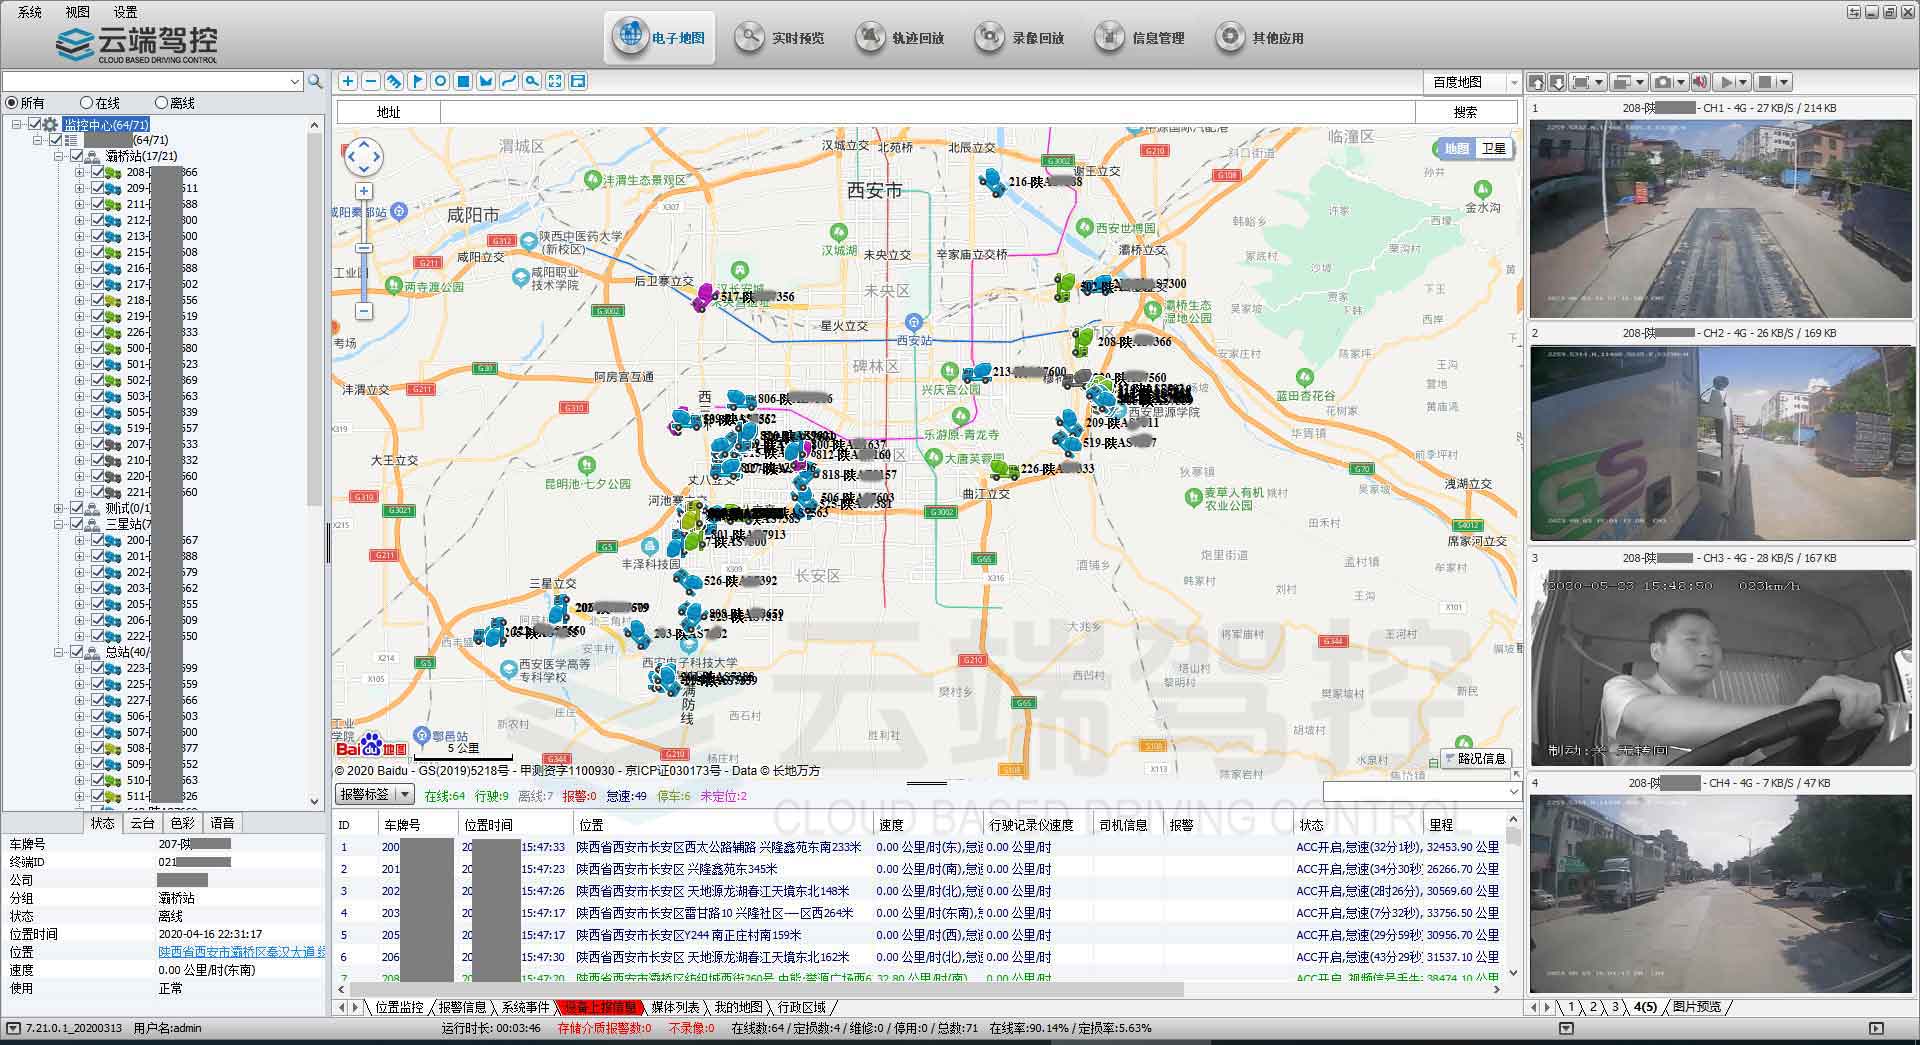1920x1045 pixels.
Task: Click the map zoom-in plus toolbar icon
Action: [x=347, y=81]
